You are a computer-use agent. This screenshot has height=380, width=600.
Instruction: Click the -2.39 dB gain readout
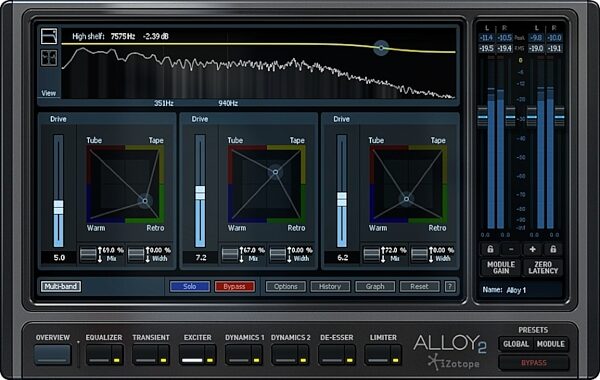tap(156, 36)
